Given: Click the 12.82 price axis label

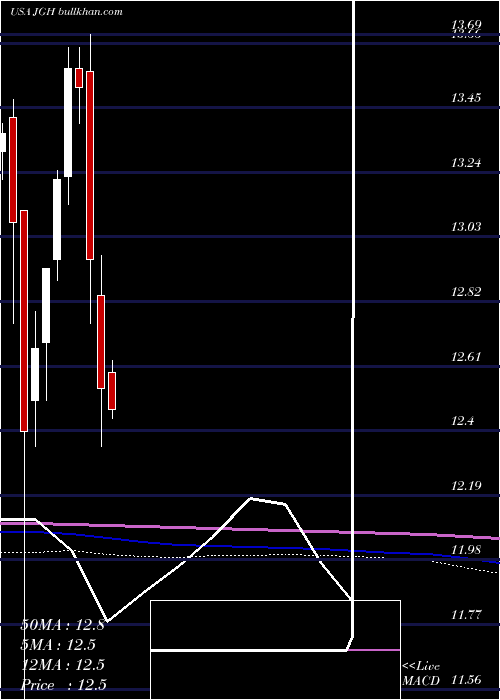Looking at the screenshot, I should [466, 292].
